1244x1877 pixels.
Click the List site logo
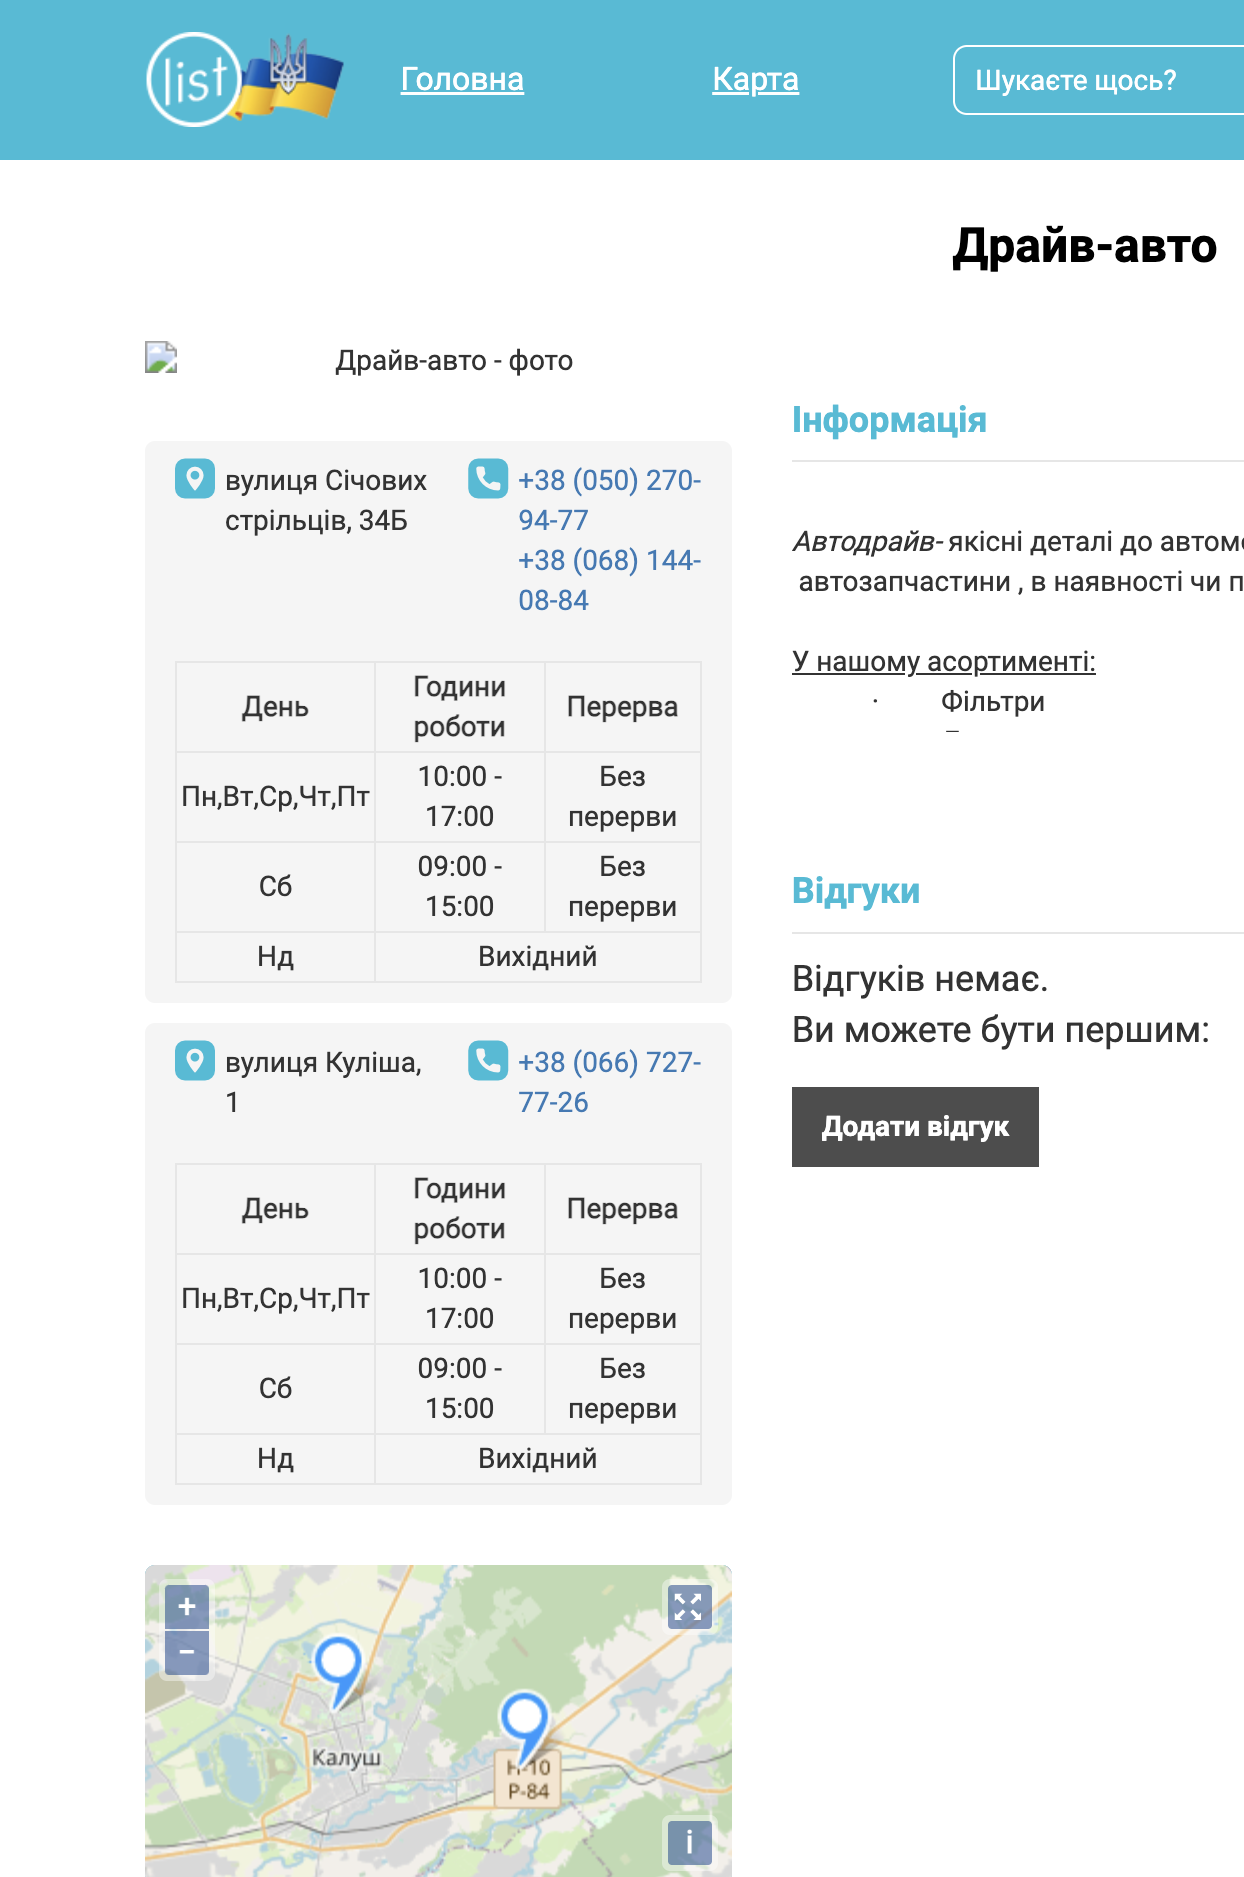245,80
